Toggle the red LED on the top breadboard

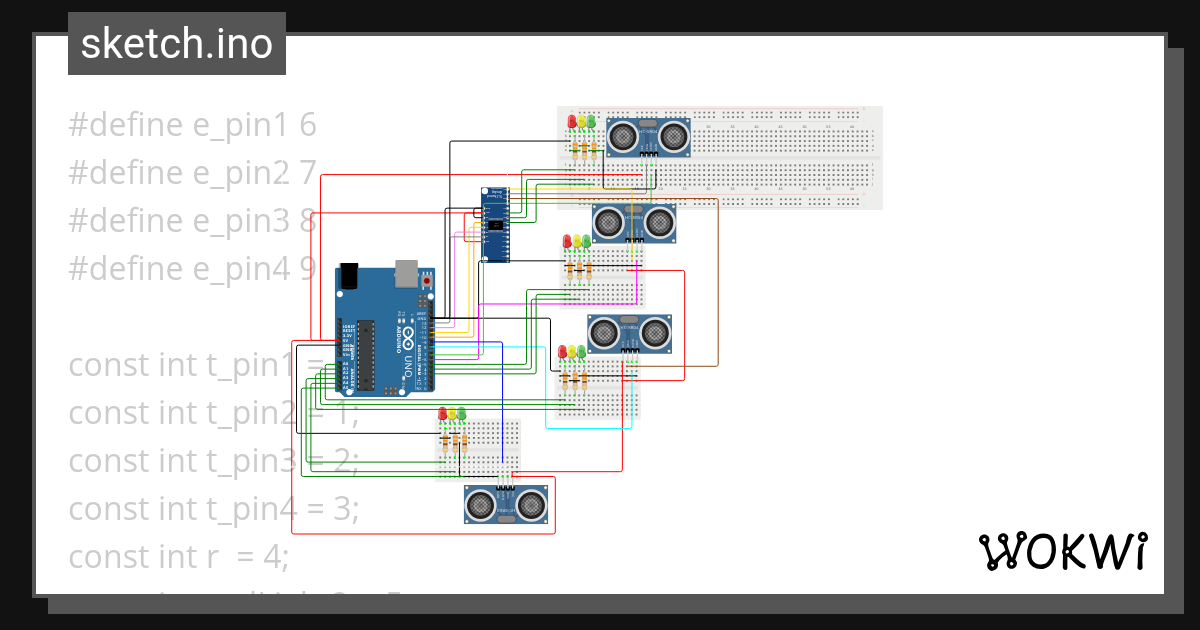[x=571, y=121]
